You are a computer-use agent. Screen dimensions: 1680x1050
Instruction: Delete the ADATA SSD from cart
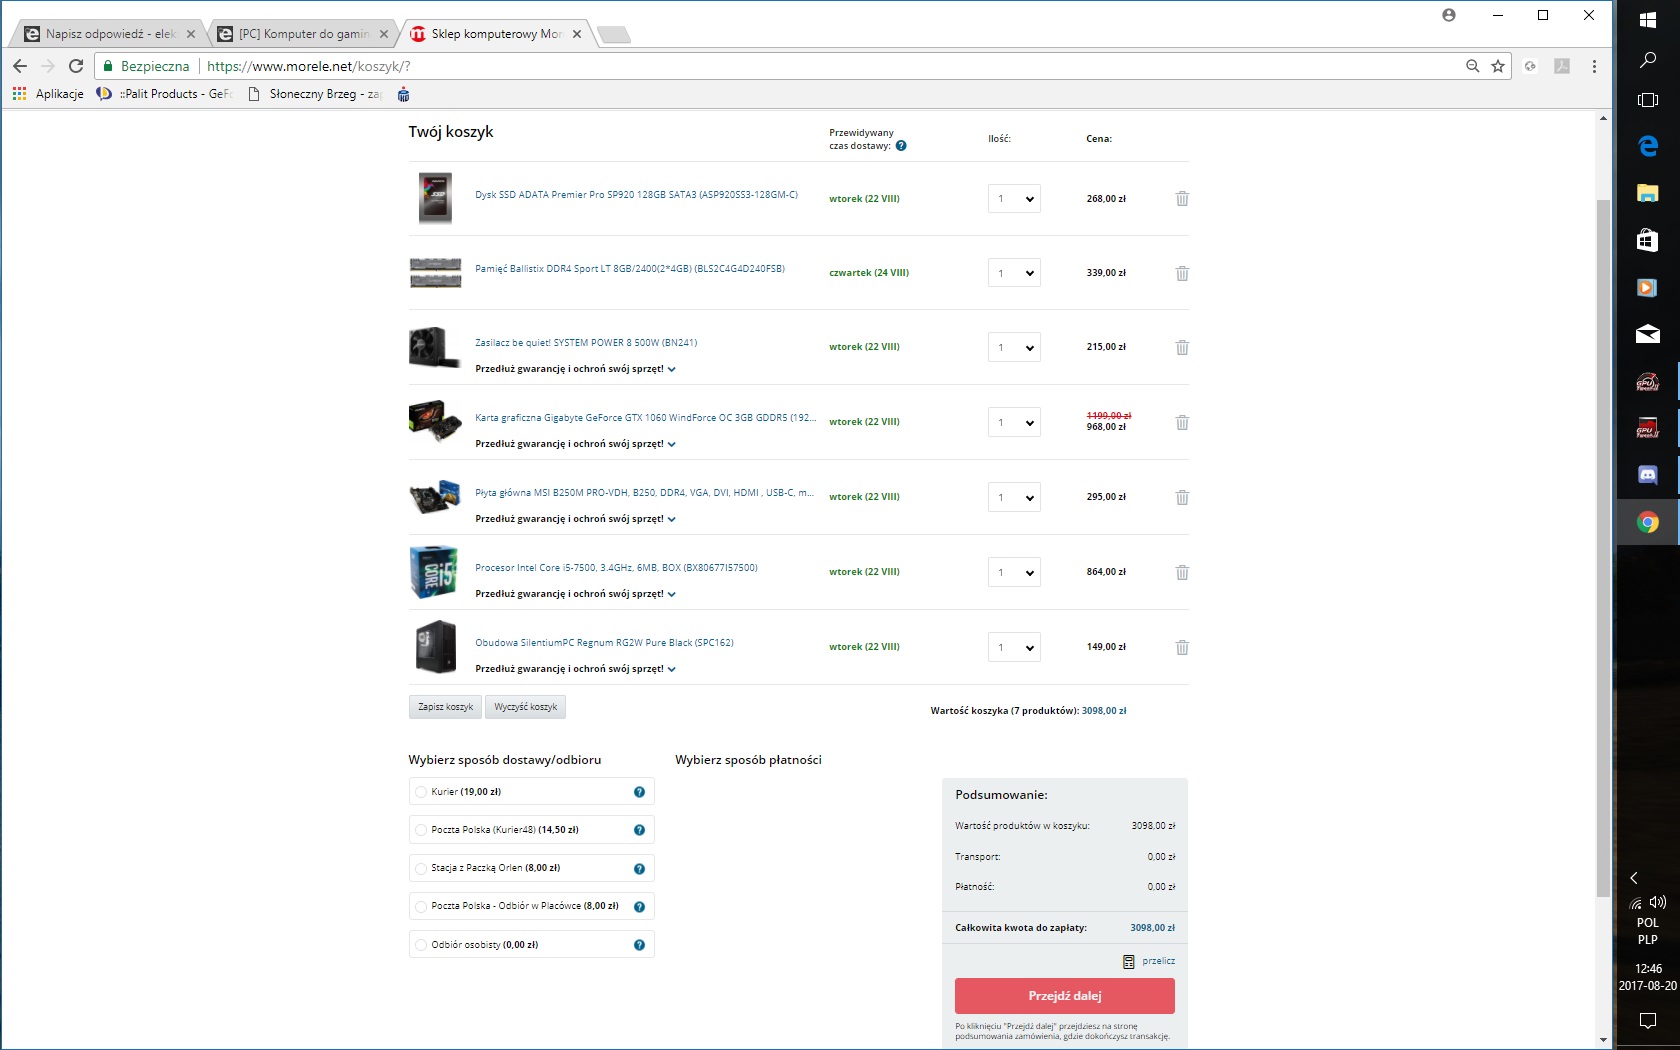click(1182, 198)
